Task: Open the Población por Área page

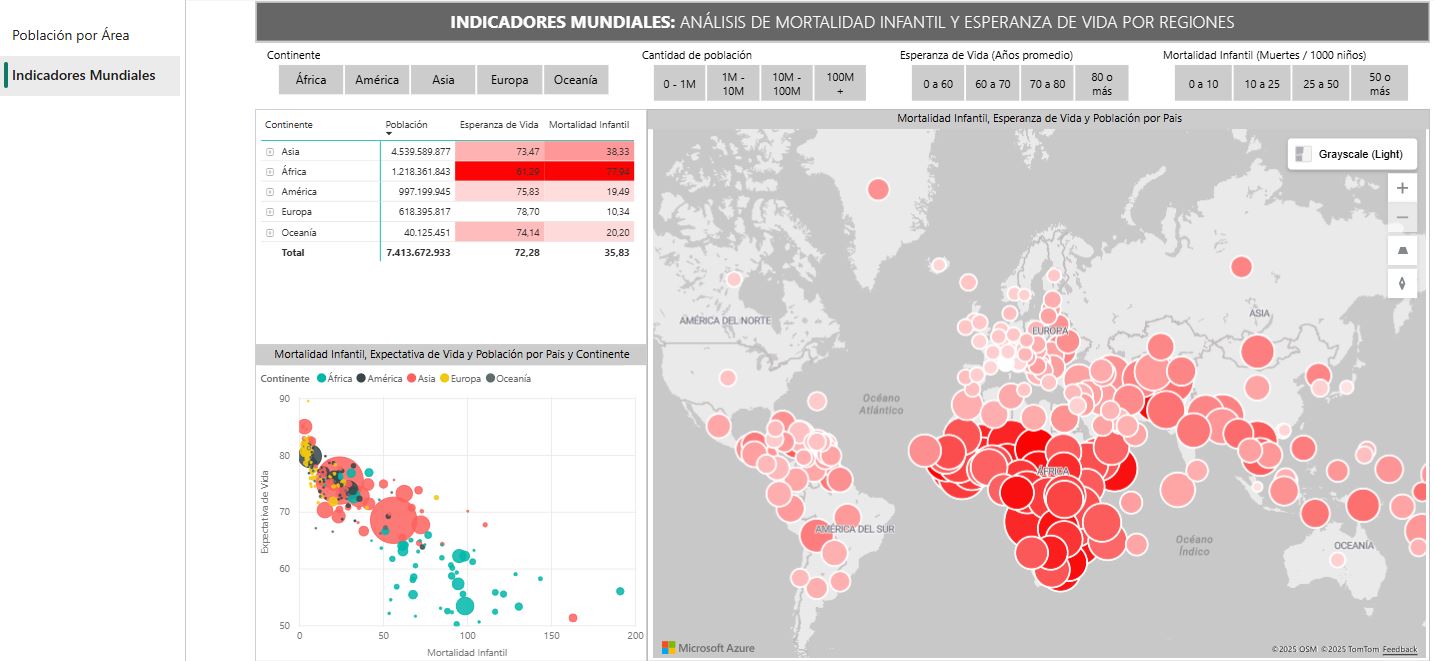Action: click(x=71, y=35)
